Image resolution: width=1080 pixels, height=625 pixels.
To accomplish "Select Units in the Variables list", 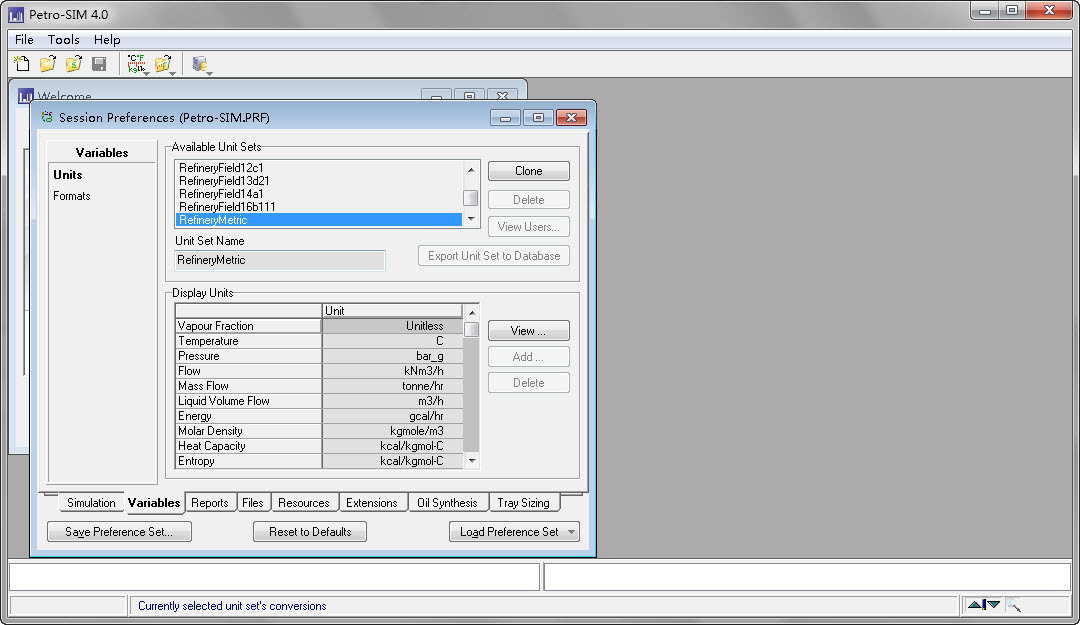I will tap(68, 175).
